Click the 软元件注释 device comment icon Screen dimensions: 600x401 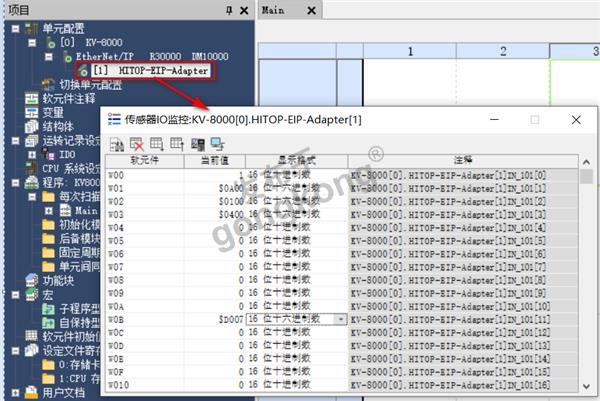[31, 99]
